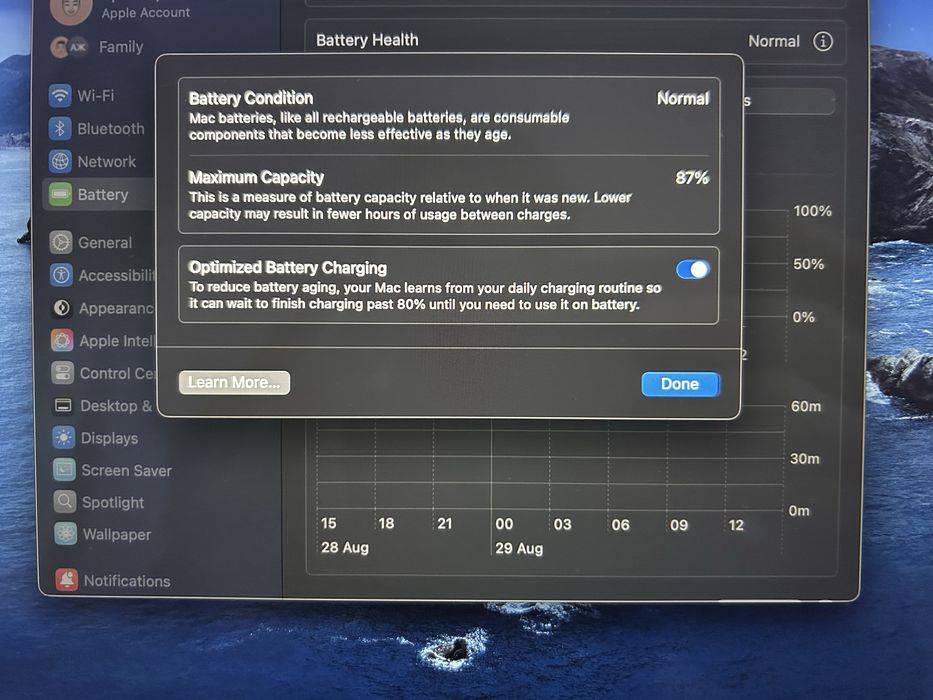Image resolution: width=933 pixels, height=700 pixels.
Task: Open the Spotlight magnifier icon
Action: click(64, 502)
